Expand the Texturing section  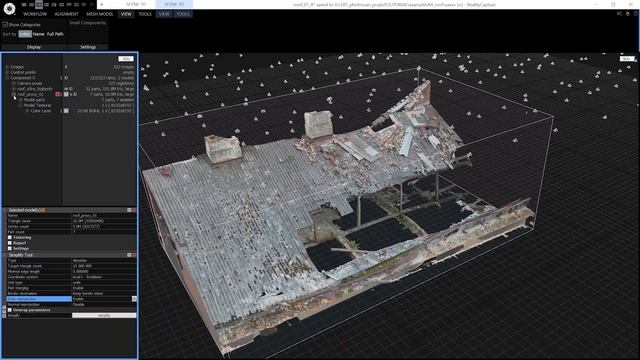point(10,237)
